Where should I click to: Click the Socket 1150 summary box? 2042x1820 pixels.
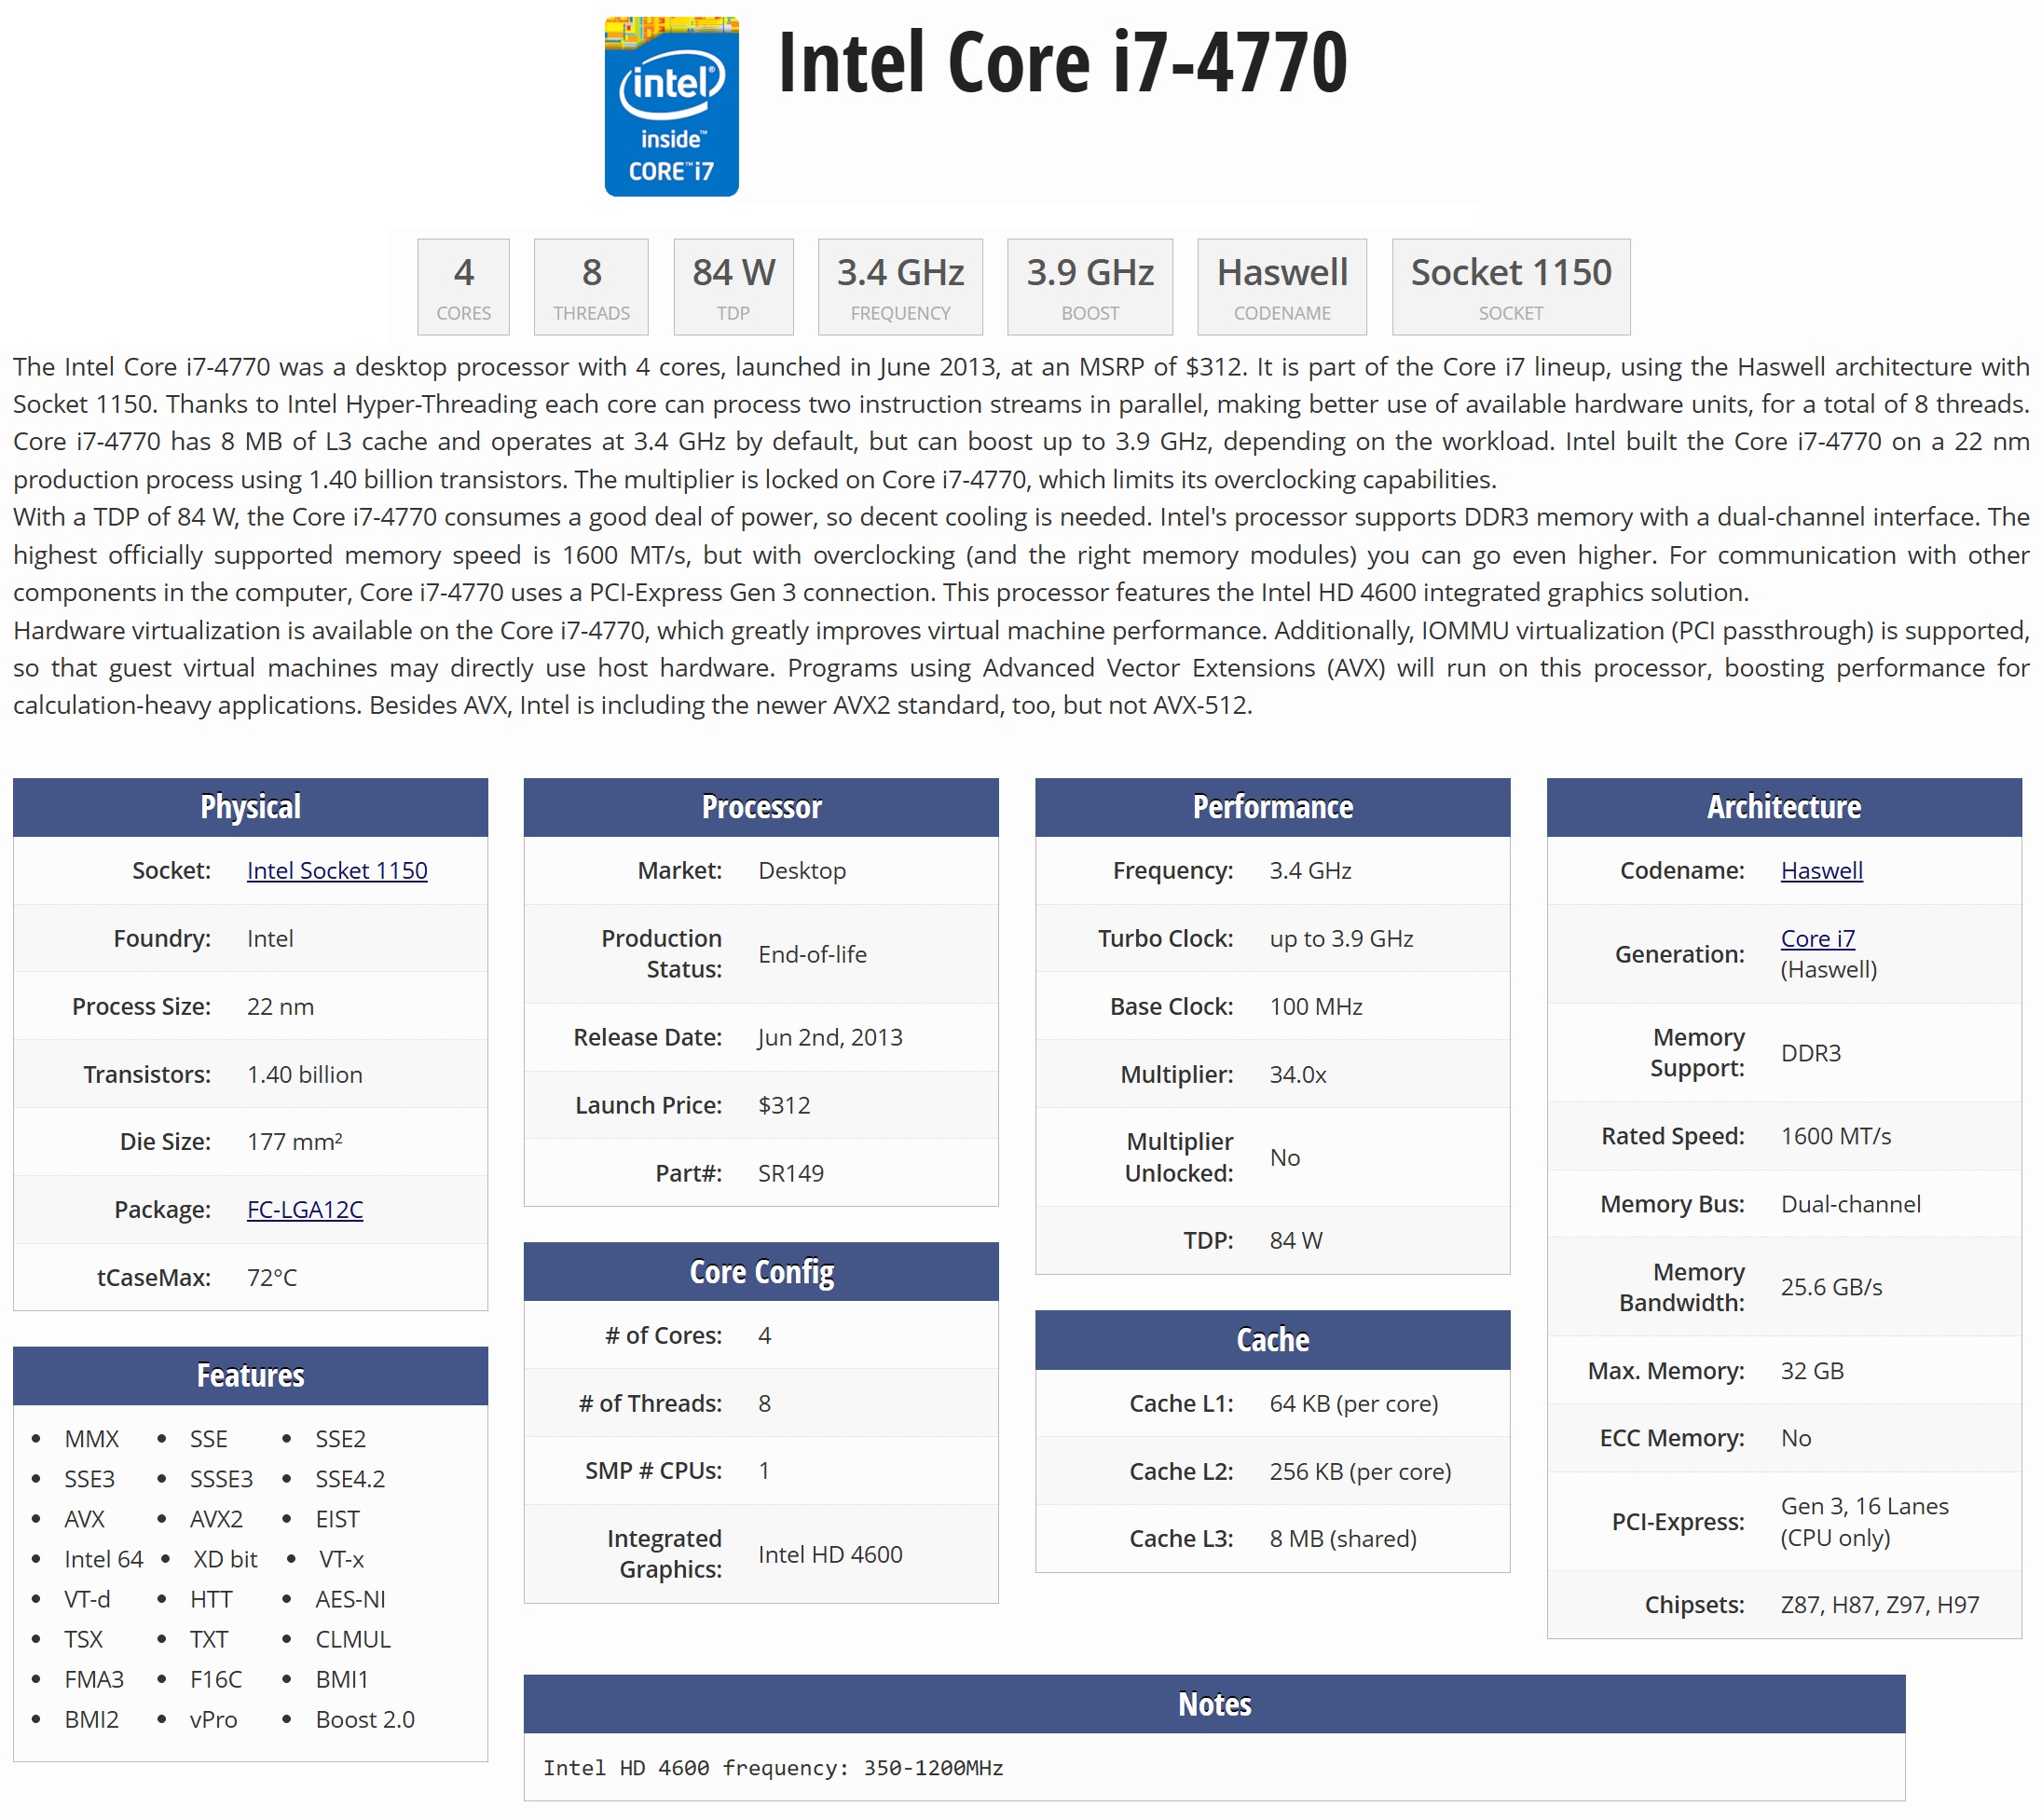pyautogui.click(x=1510, y=286)
